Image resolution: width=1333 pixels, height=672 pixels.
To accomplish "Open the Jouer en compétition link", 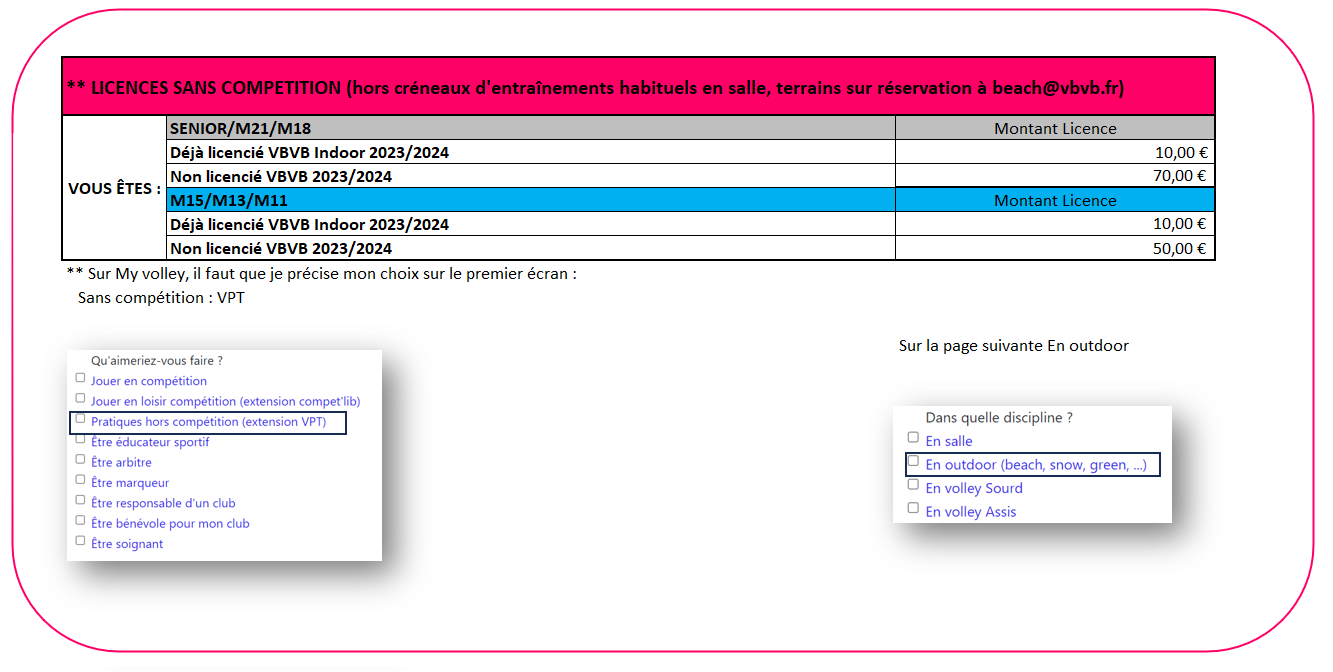I will tap(149, 381).
